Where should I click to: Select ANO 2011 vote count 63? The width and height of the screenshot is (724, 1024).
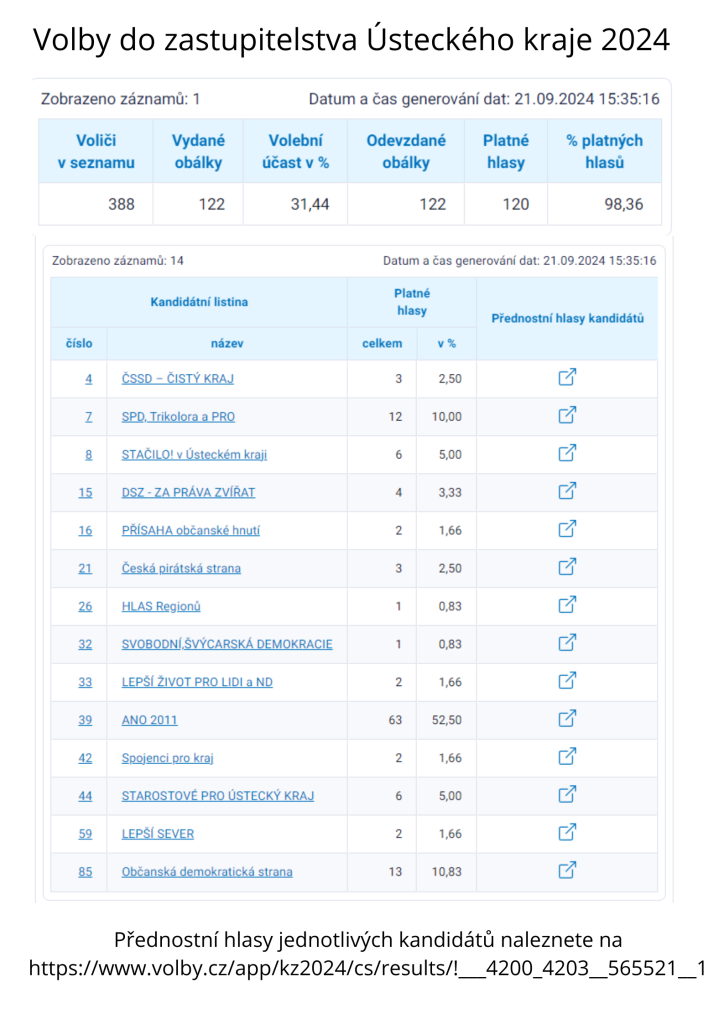[395, 720]
